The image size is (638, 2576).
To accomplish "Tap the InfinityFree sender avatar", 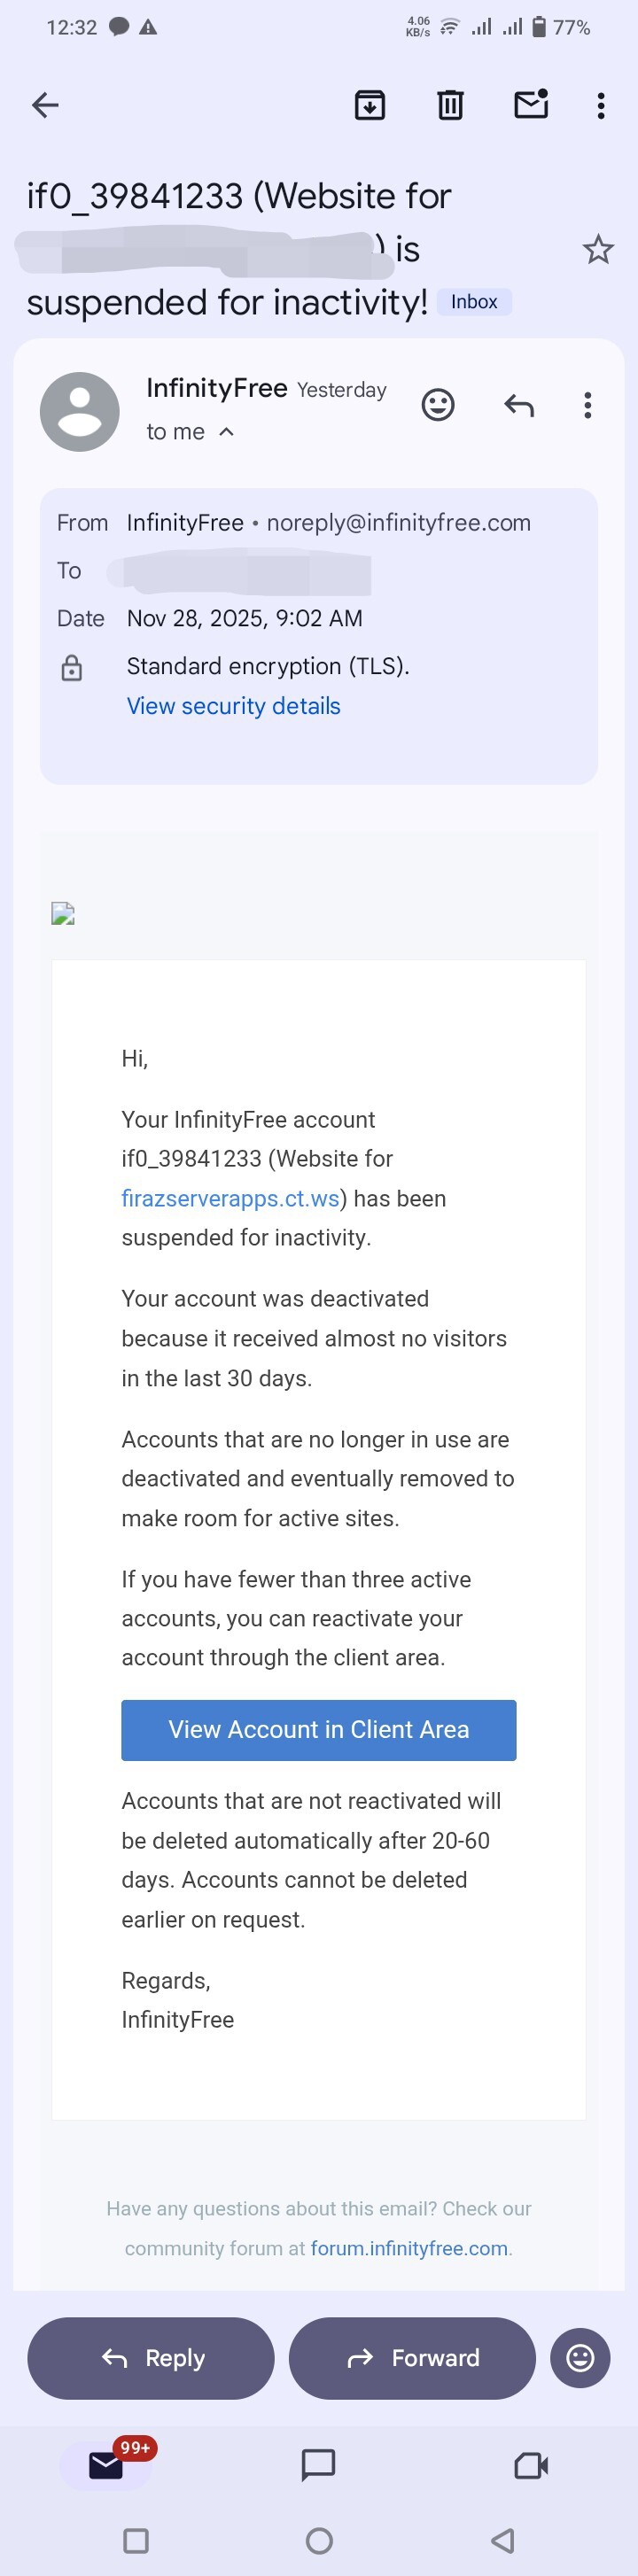I will coord(80,412).
